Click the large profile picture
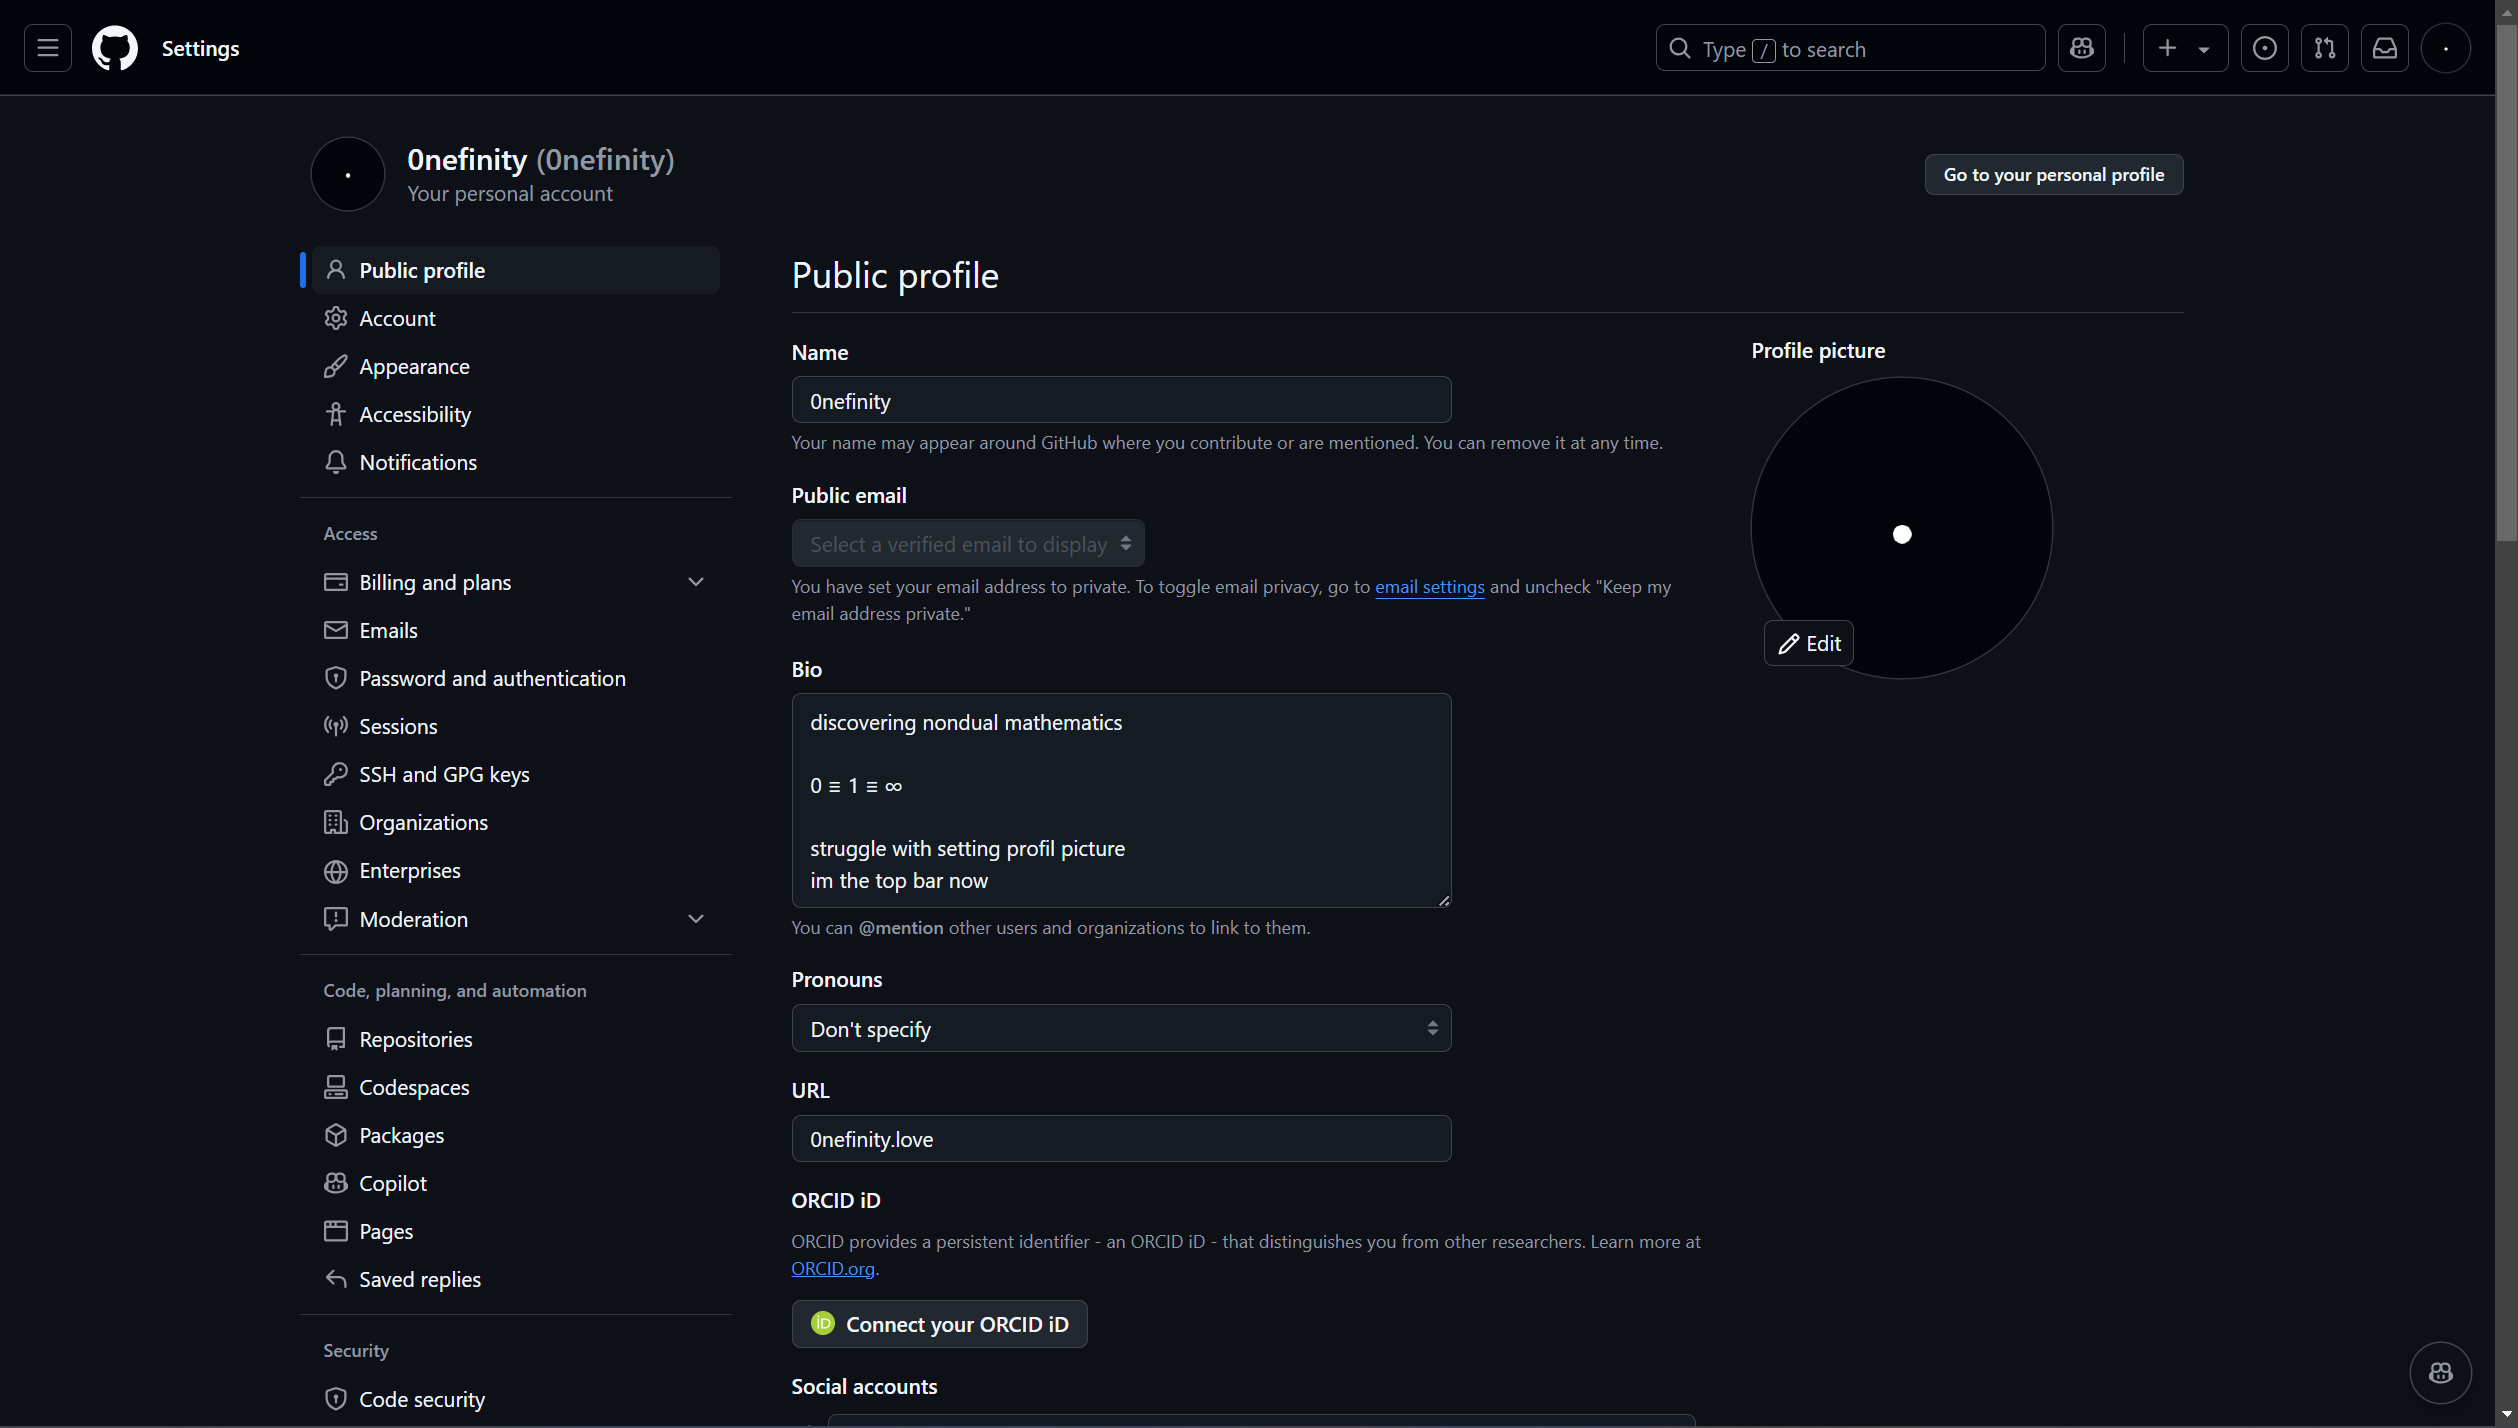The image size is (2518, 1428). (x=1901, y=528)
